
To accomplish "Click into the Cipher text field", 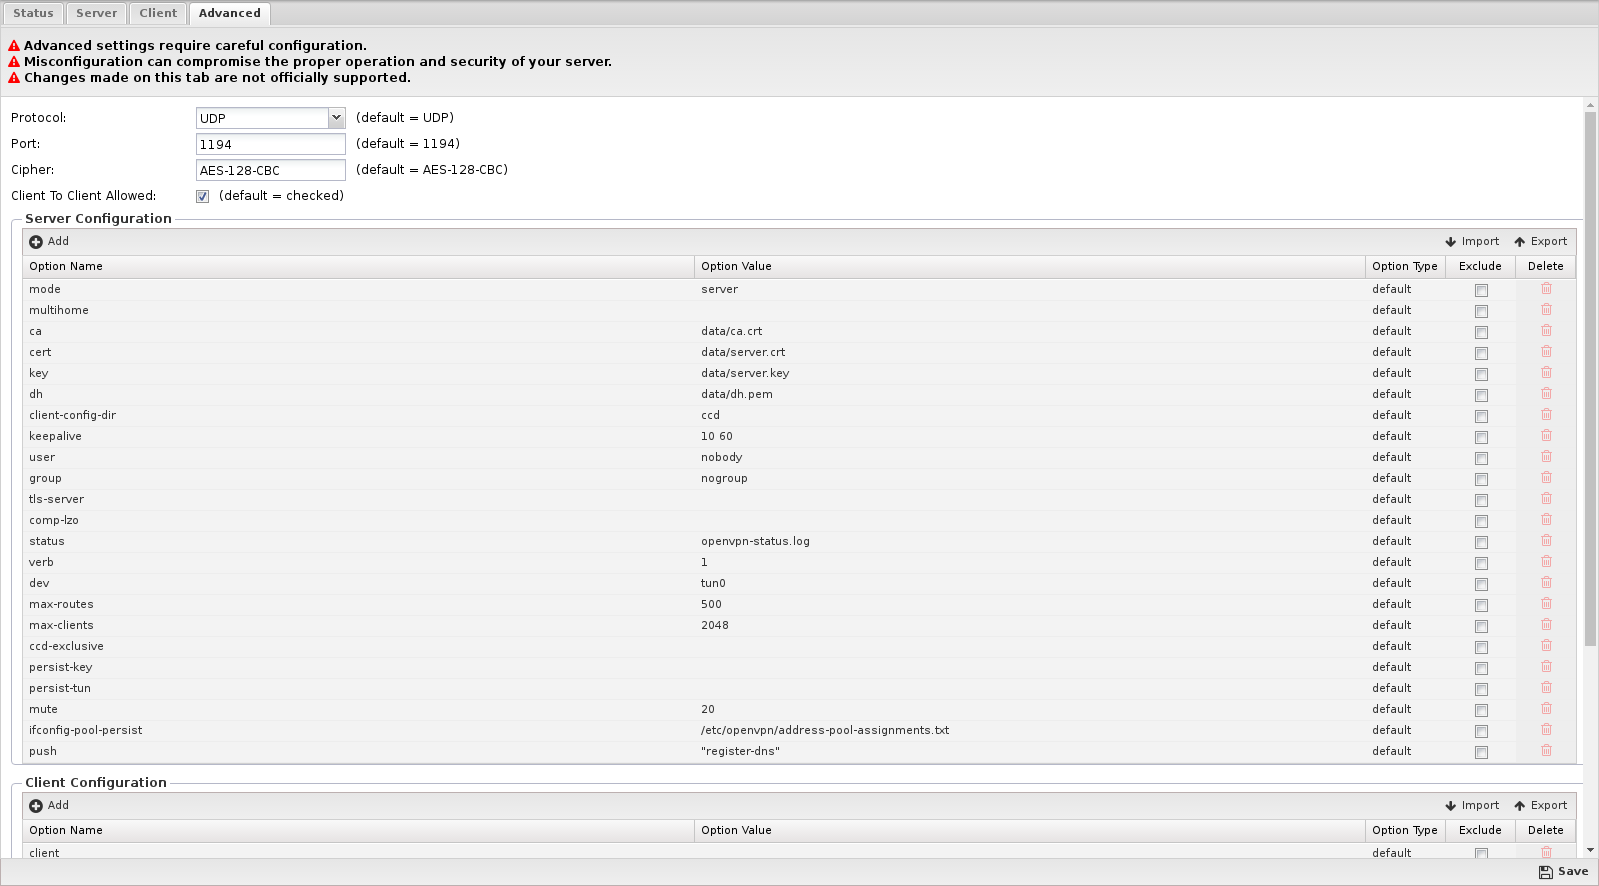I will pyautogui.click(x=271, y=170).
